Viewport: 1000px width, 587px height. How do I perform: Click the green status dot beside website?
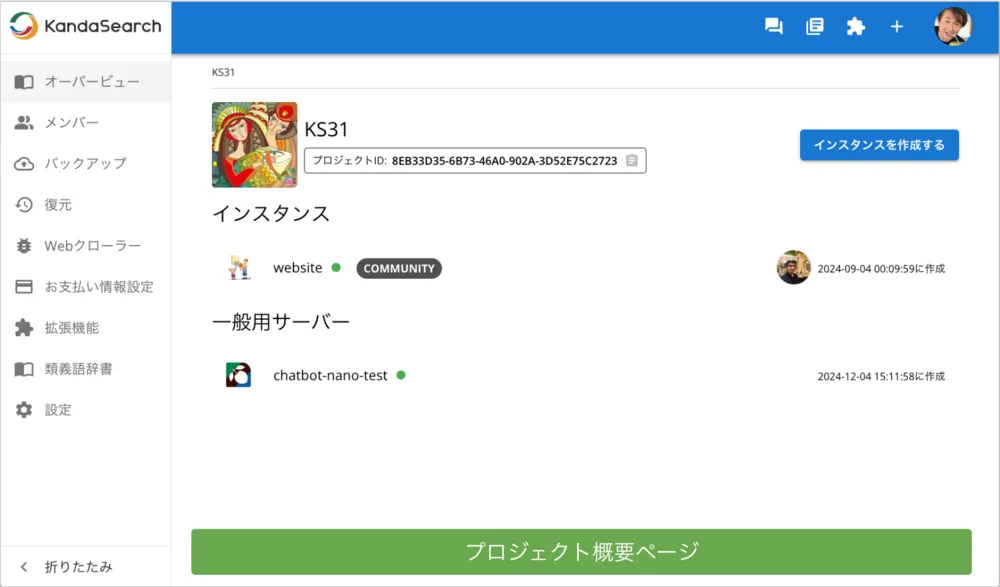pos(336,267)
